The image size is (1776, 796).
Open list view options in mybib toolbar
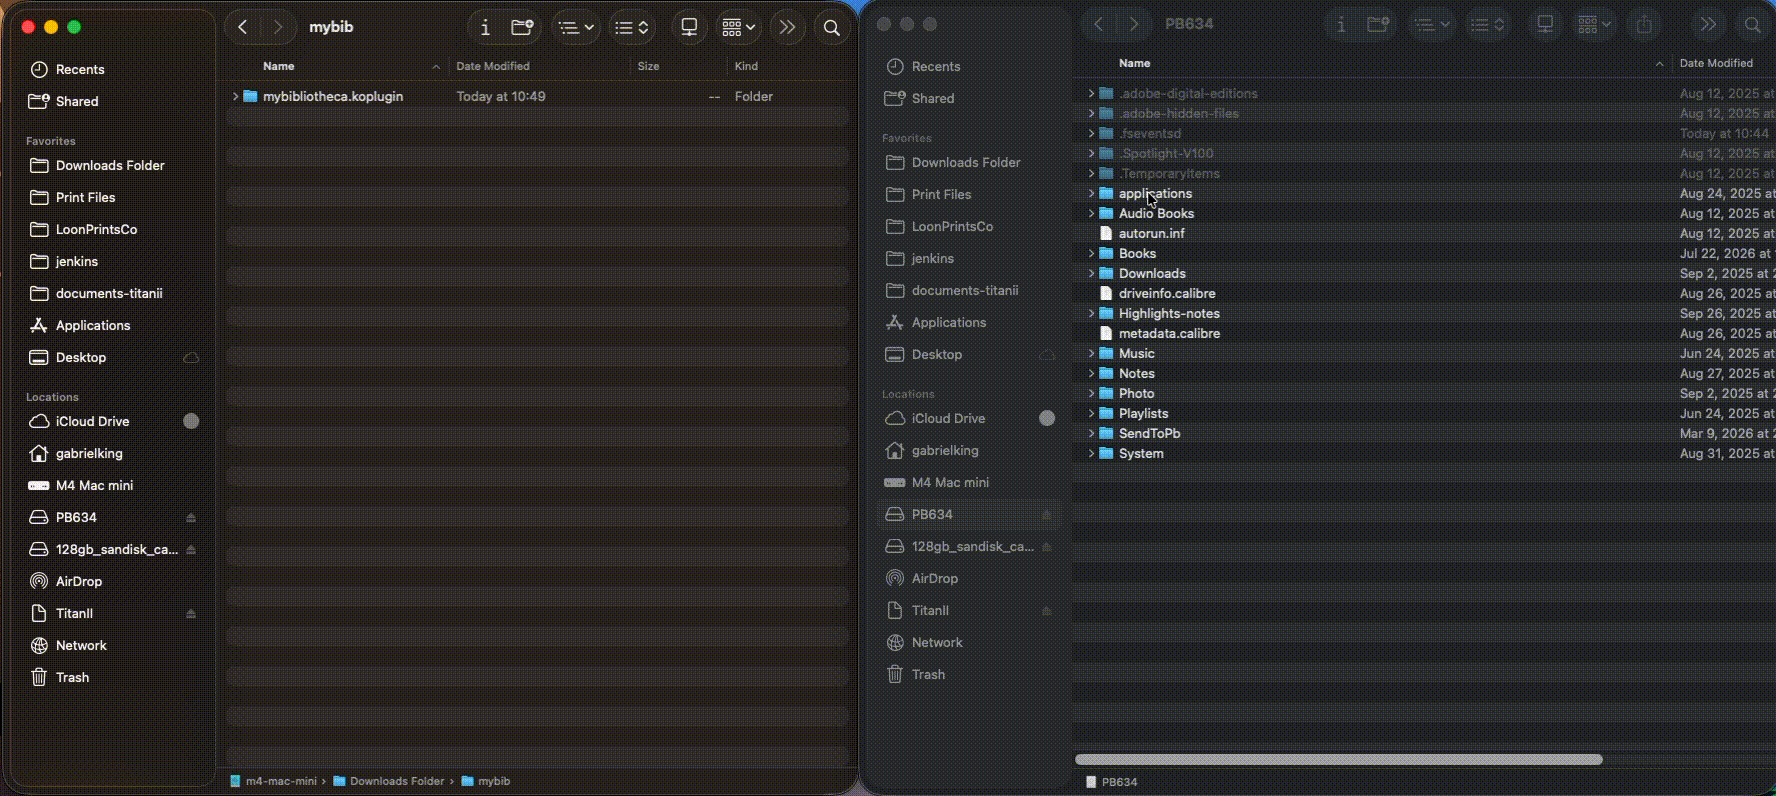point(576,28)
